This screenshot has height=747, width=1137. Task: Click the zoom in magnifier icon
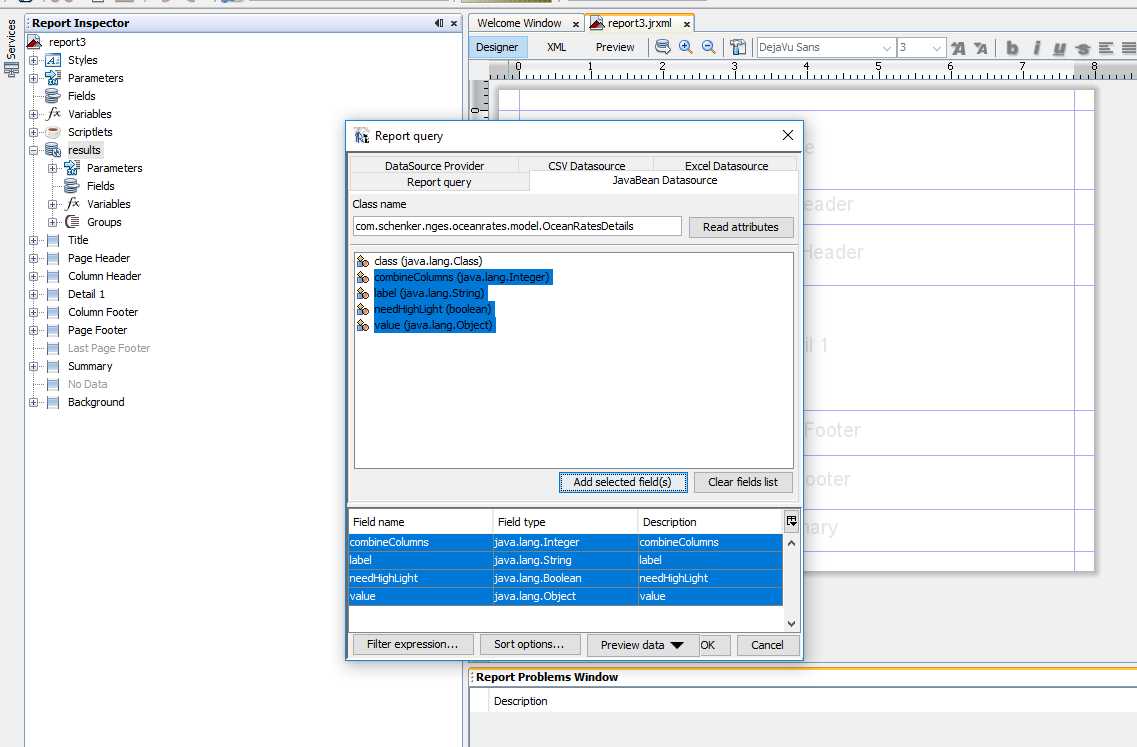685,47
